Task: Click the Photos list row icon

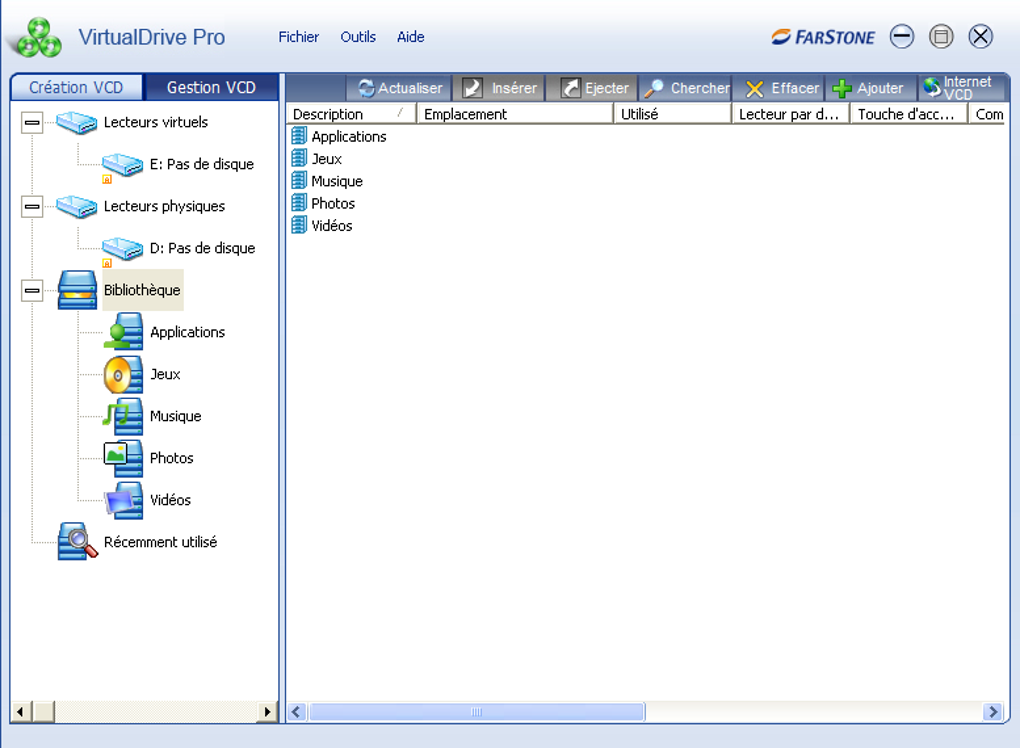Action: pos(299,203)
